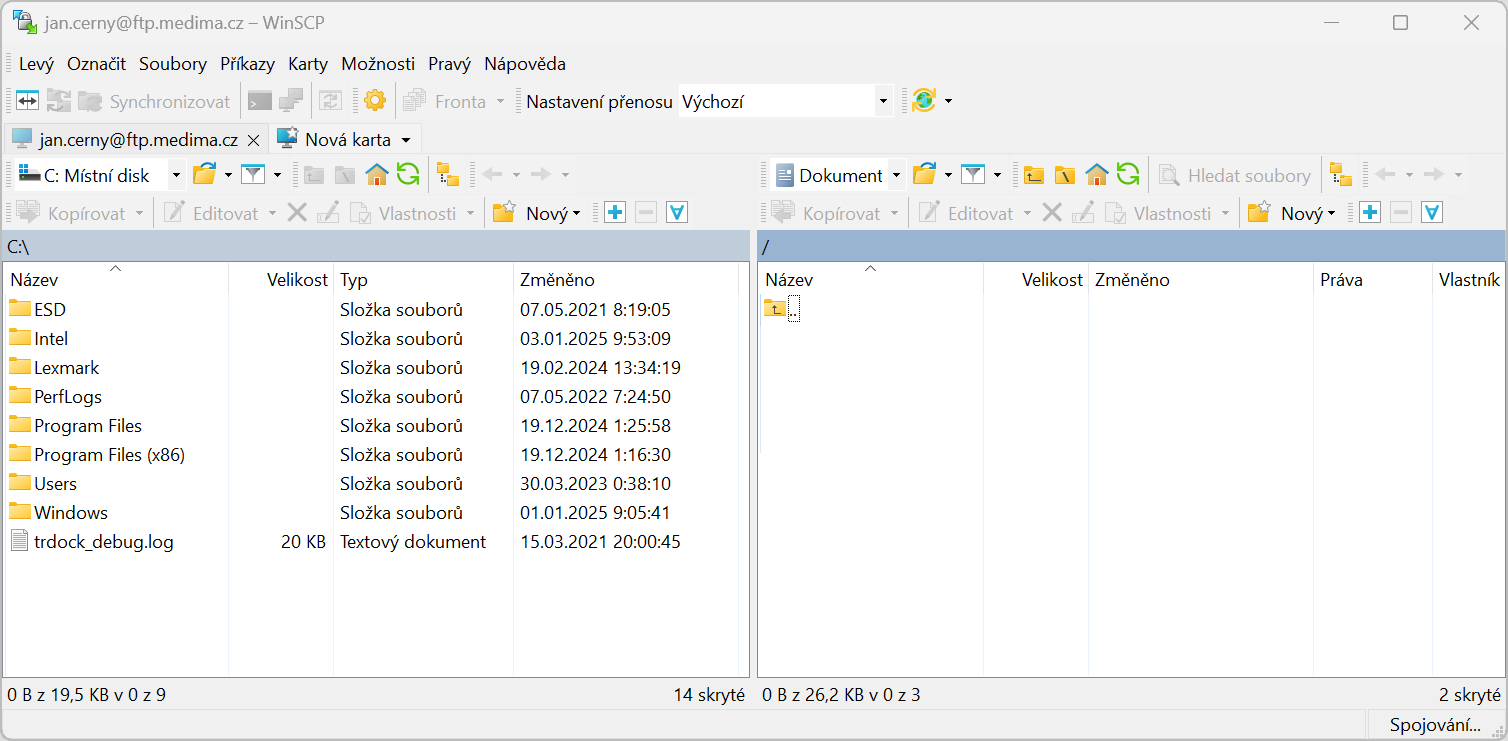Click the / path bar of right panel
1508x741 pixels.
pos(1131,246)
